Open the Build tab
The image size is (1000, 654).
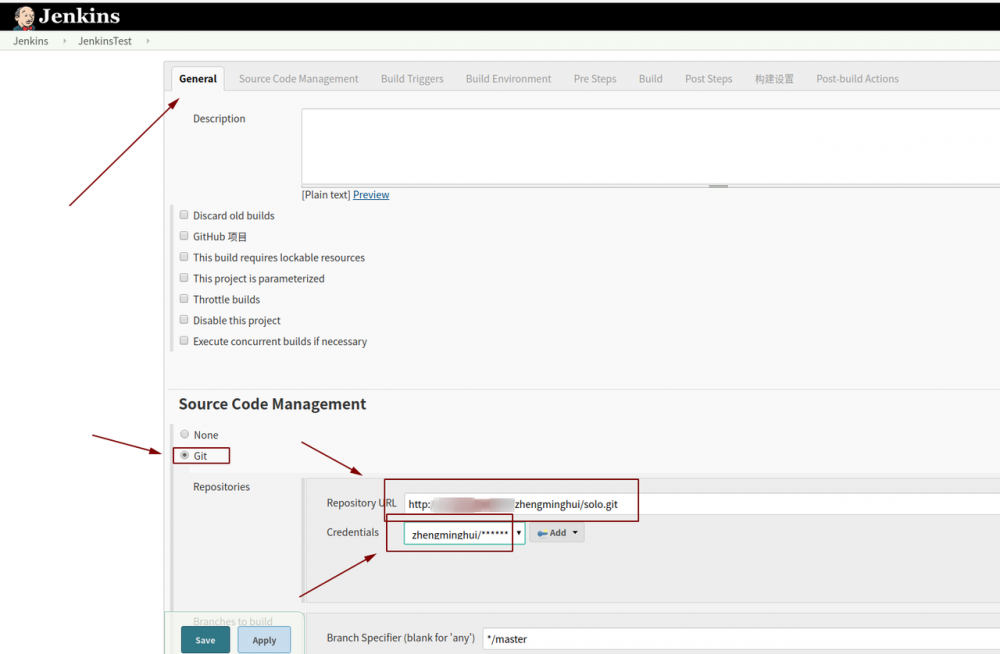click(651, 78)
